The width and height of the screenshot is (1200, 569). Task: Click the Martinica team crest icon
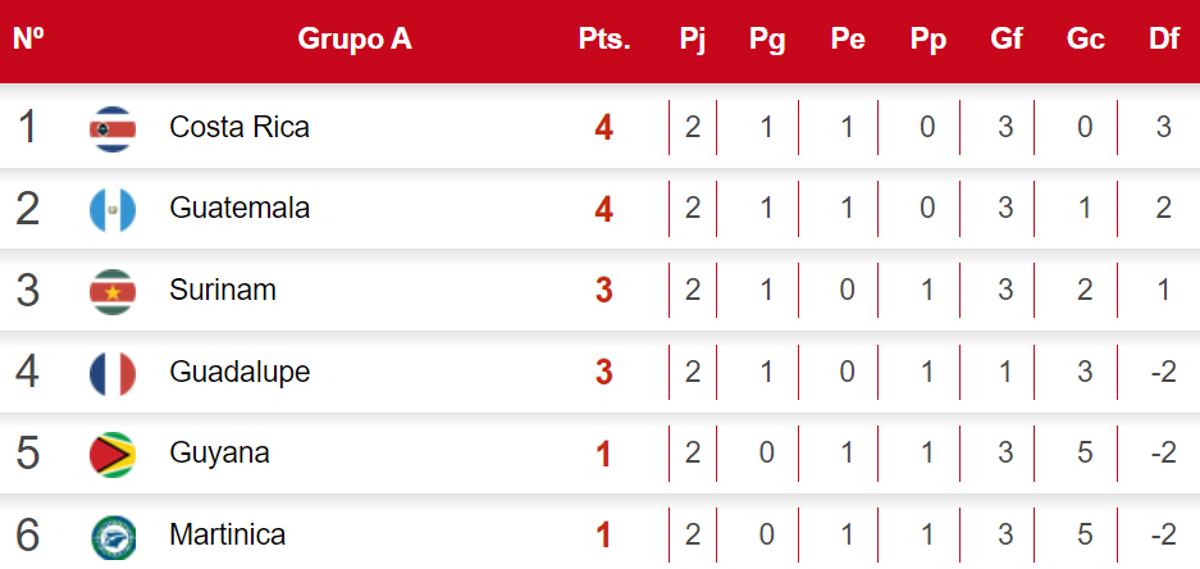coord(112,536)
